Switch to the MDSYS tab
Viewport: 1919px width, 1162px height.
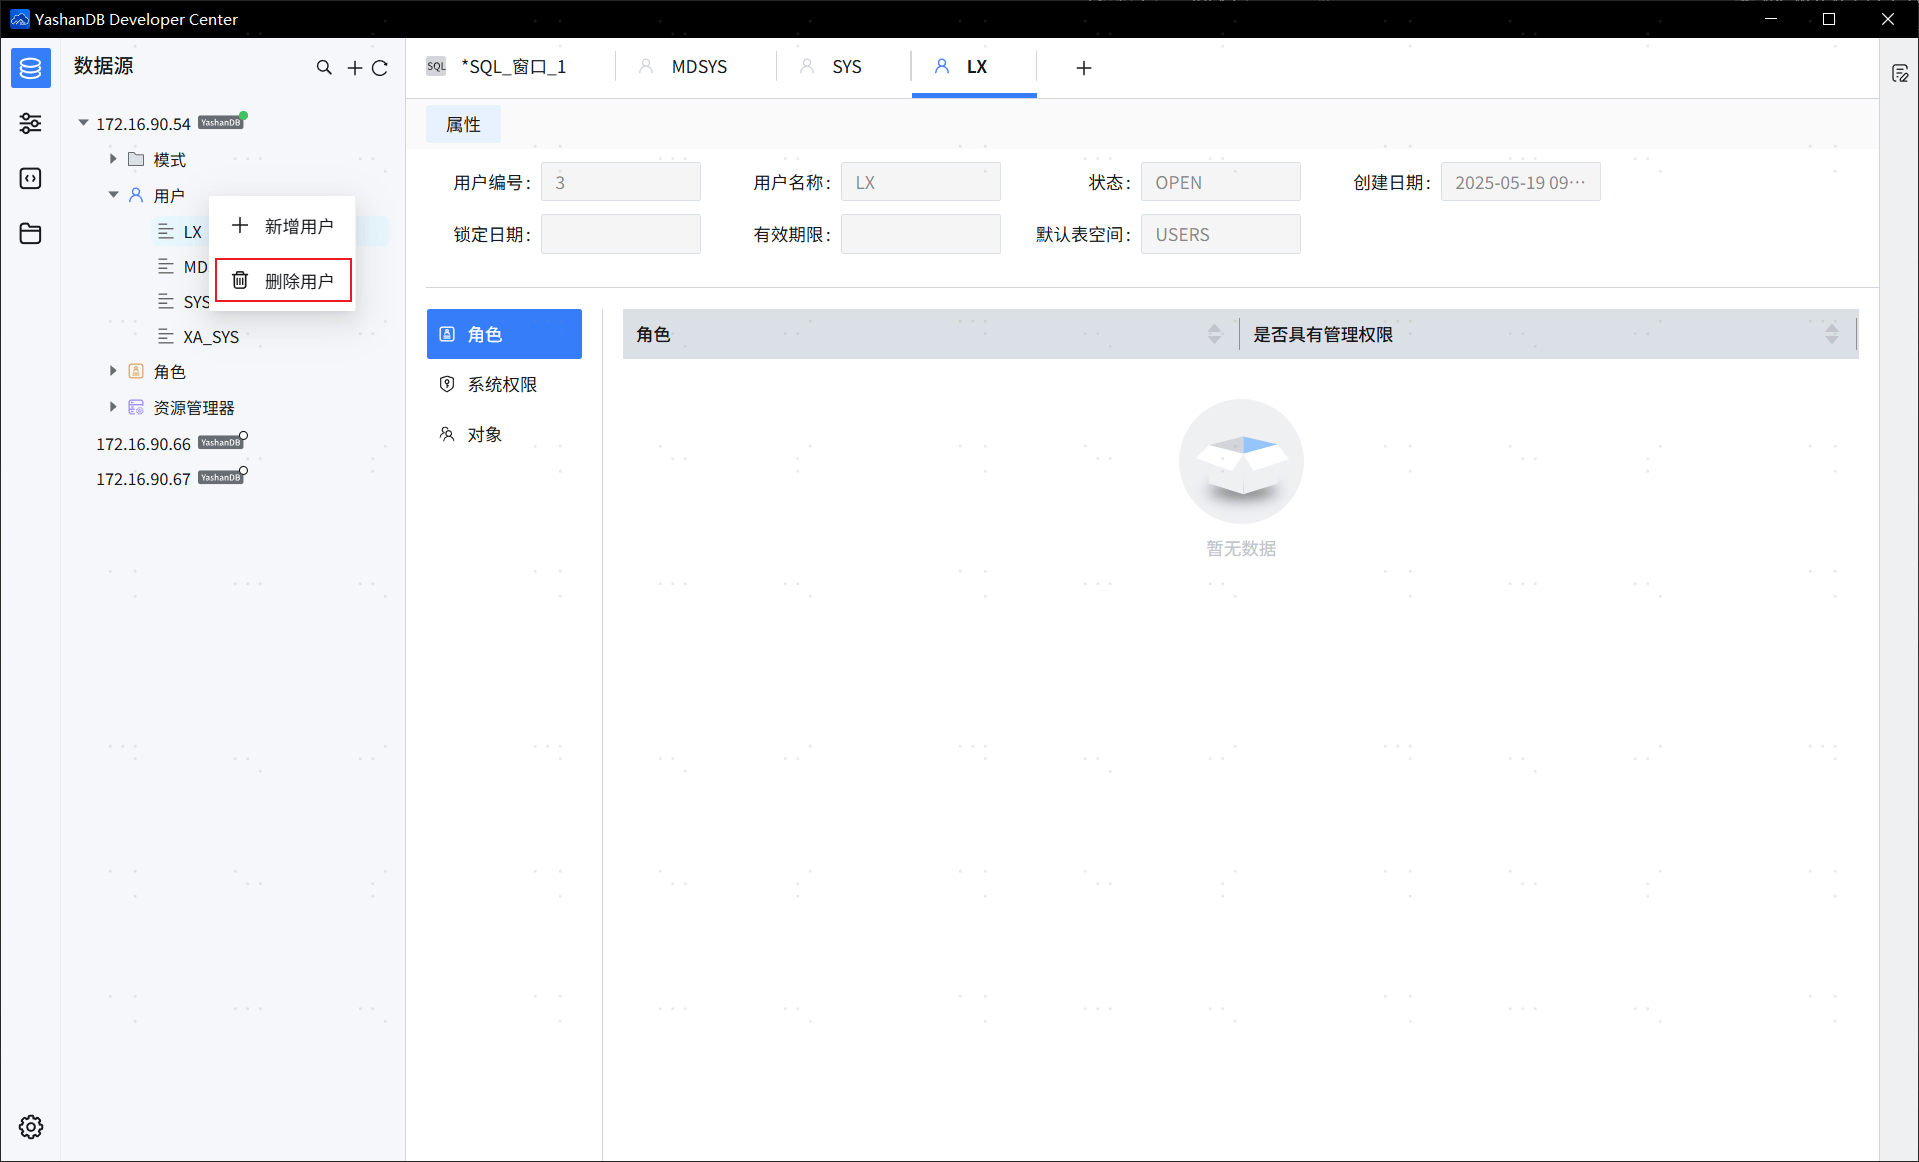click(698, 67)
